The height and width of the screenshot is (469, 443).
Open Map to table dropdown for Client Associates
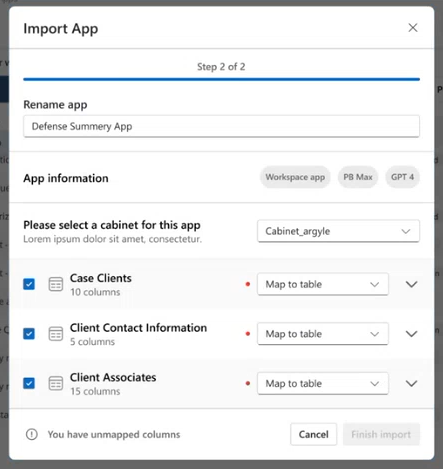[323, 383]
